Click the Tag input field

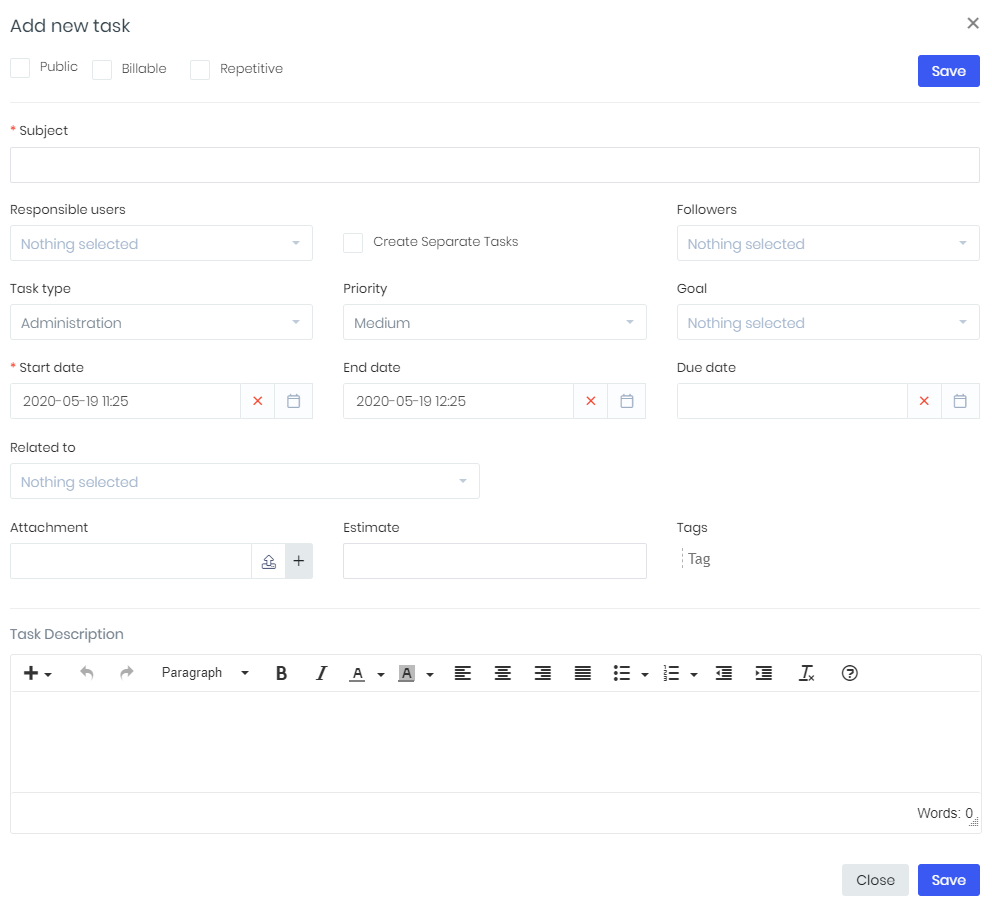tap(699, 559)
